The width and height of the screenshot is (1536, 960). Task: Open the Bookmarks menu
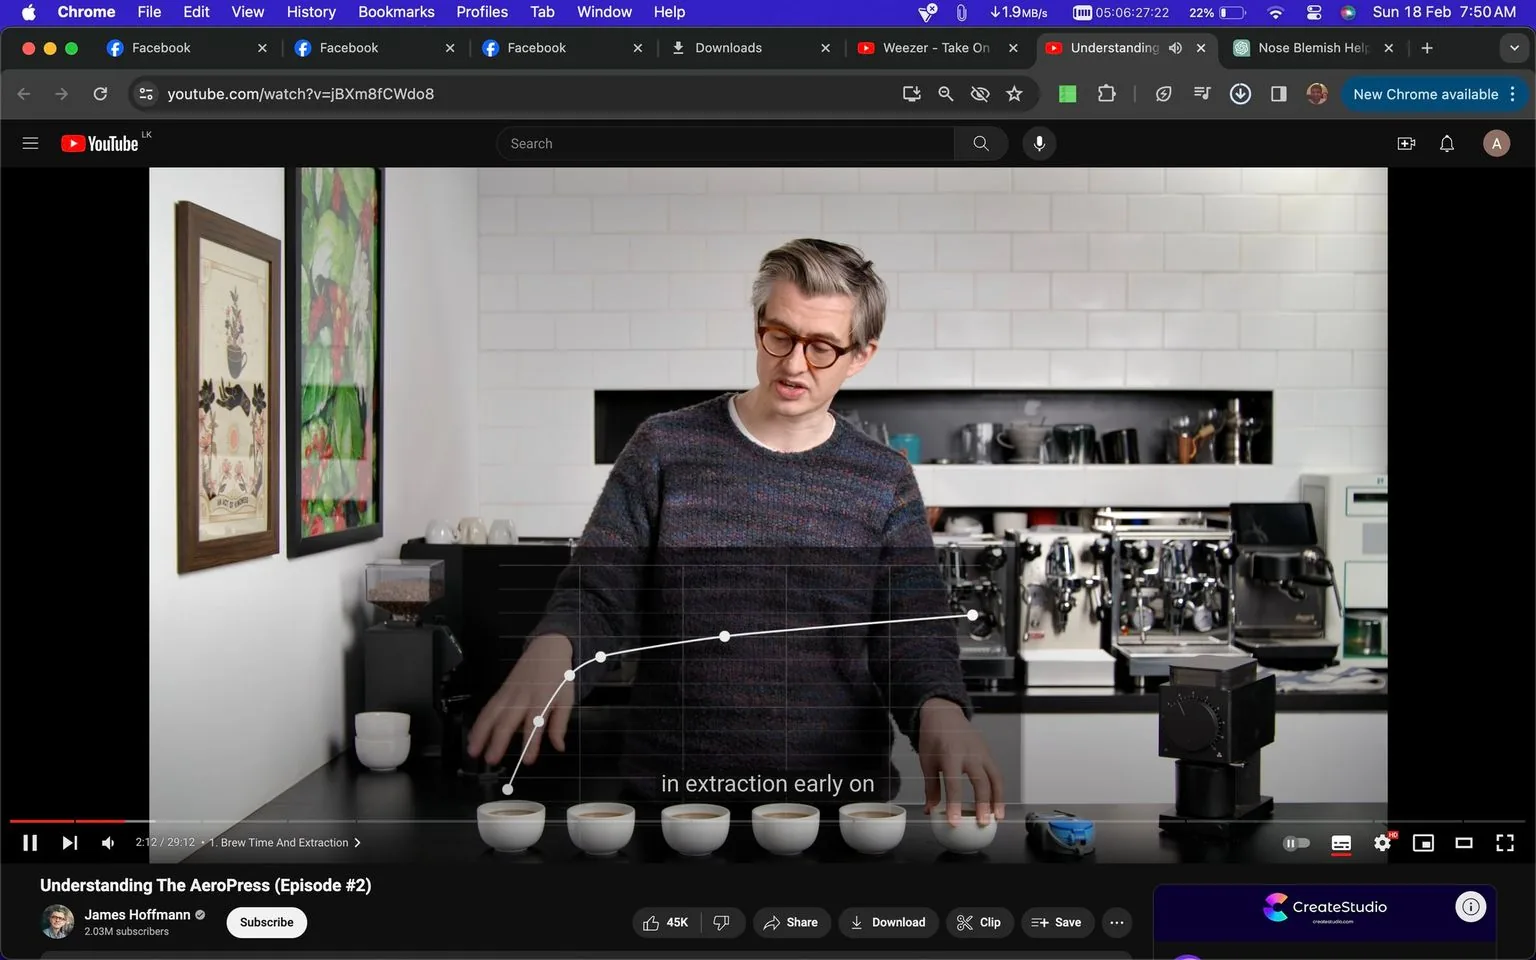click(396, 11)
